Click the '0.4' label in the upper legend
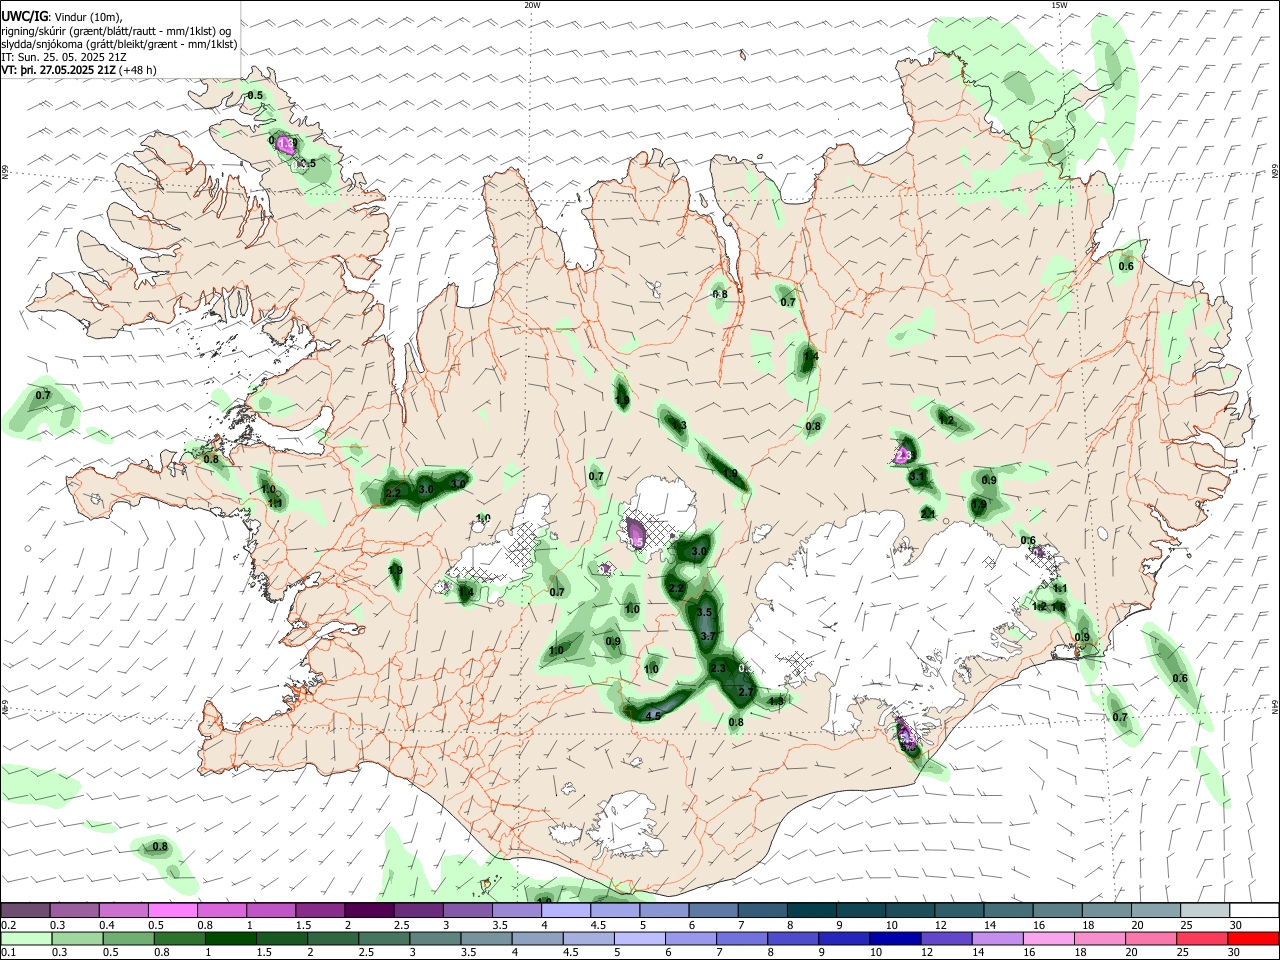The height and width of the screenshot is (960, 1280). (x=106, y=925)
